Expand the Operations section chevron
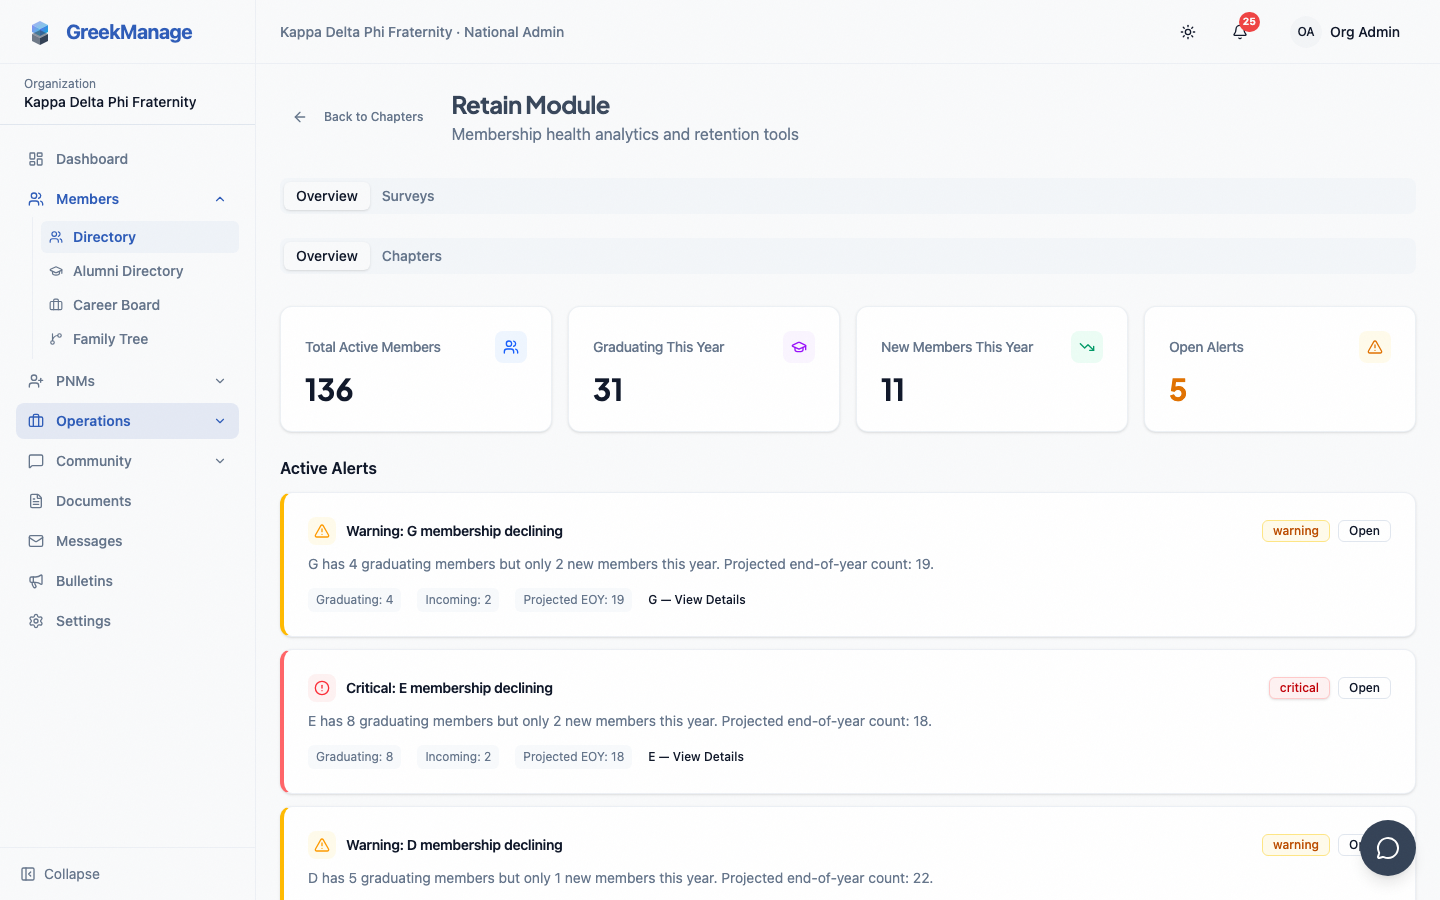Image resolution: width=1440 pixels, height=900 pixels. (220, 421)
